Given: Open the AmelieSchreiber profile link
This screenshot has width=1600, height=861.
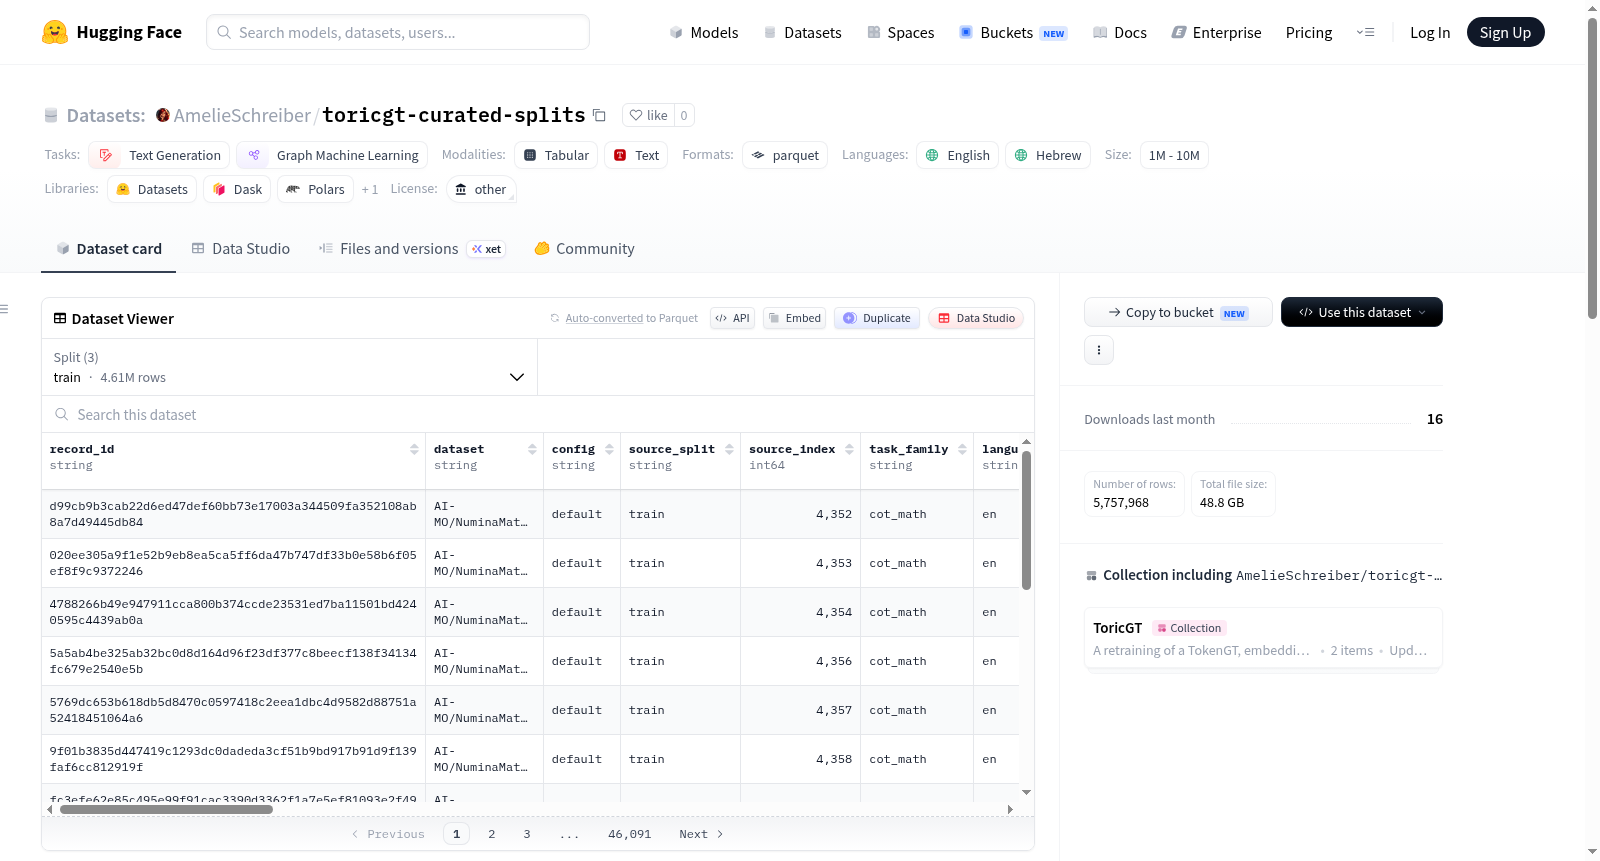Looking at the screenshot, I should 242,115.
